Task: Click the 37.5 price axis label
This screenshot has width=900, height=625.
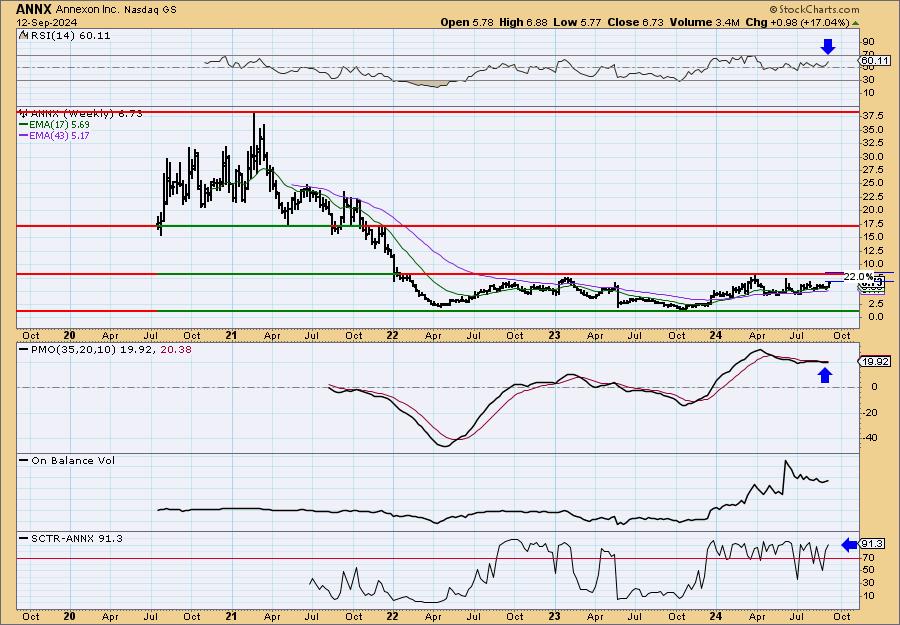Action: click(x=872, y=115)
